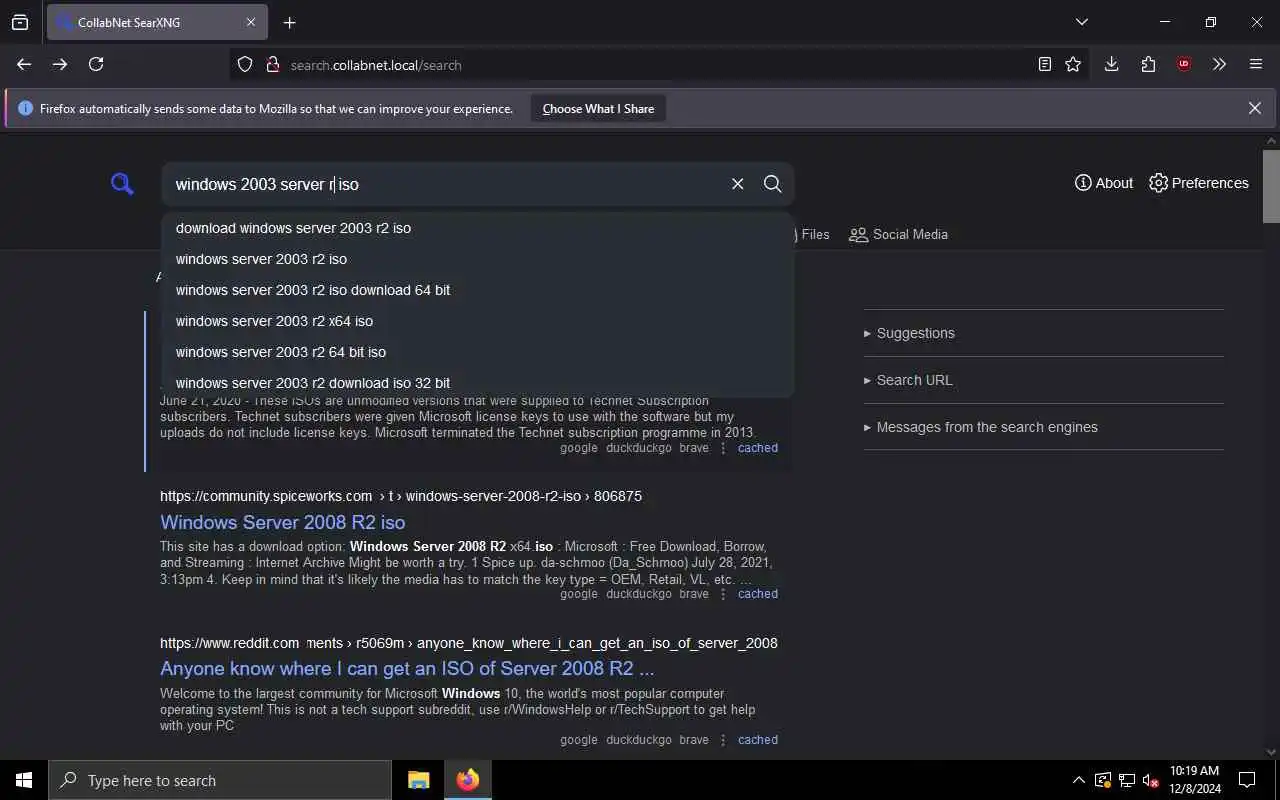Open the more options dots for Technet ISOs result
Screen dimensions: 1280x800
point(723,448)
